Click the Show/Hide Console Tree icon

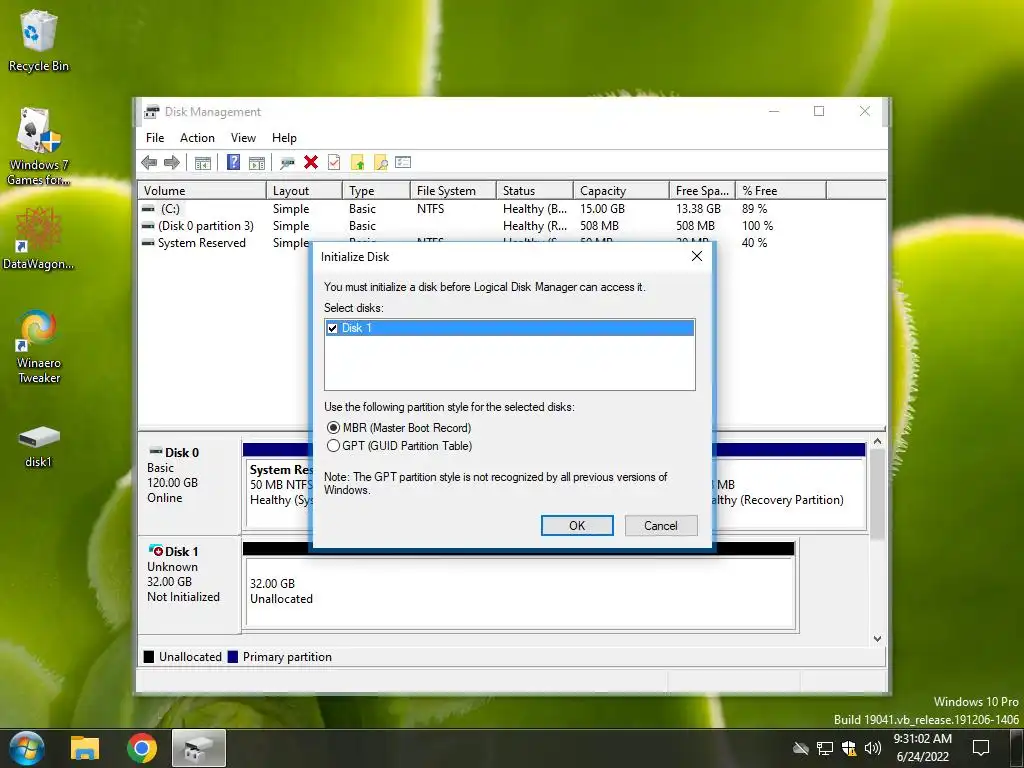pos(202,163)
